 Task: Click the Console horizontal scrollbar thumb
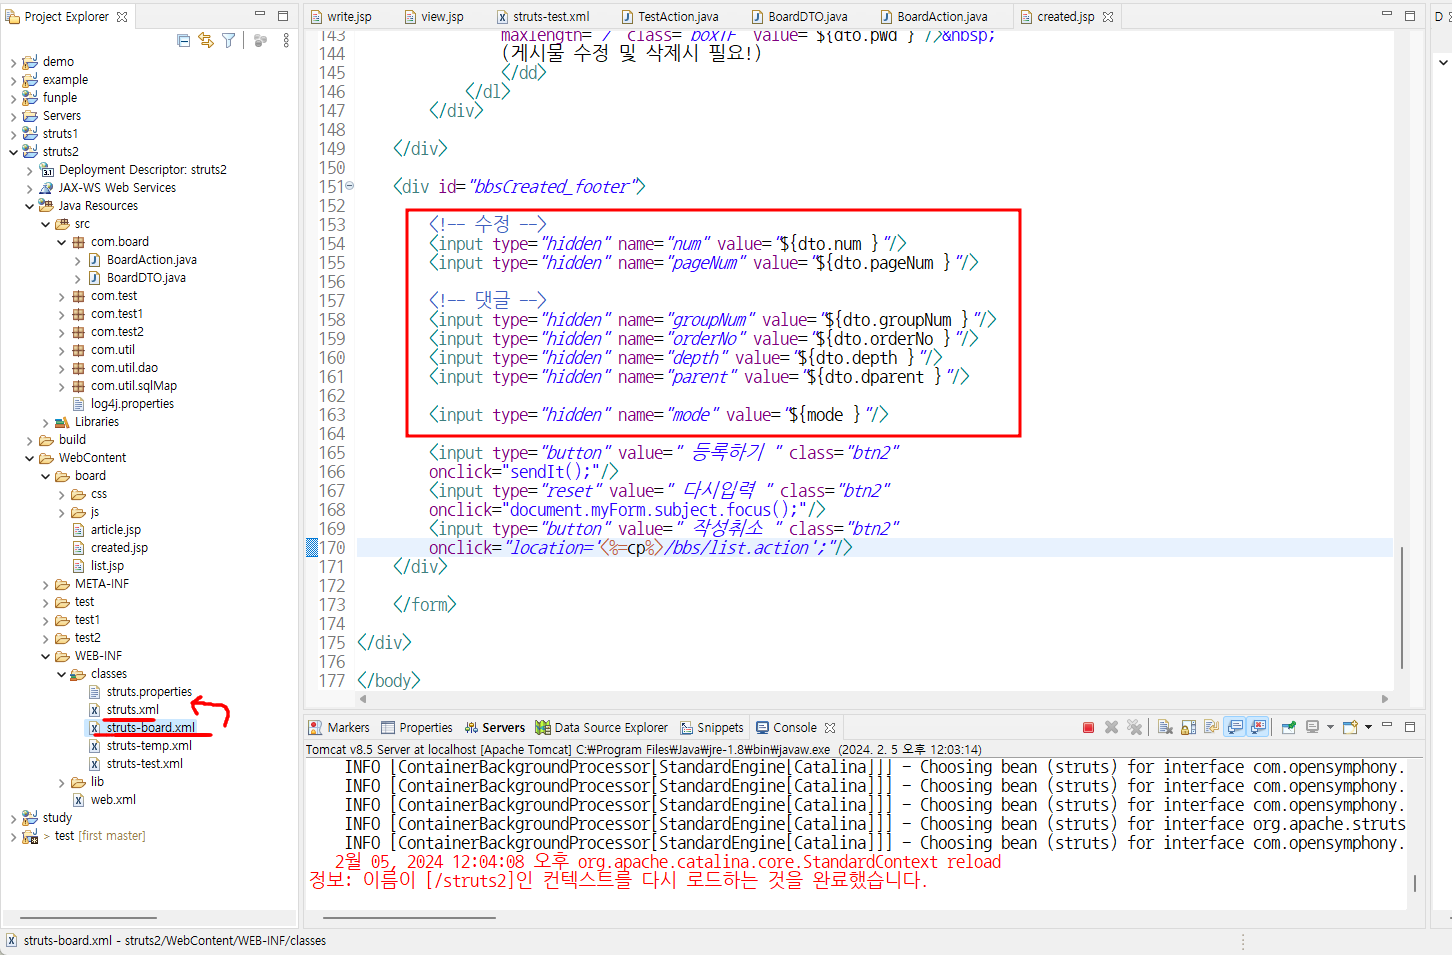409,917
